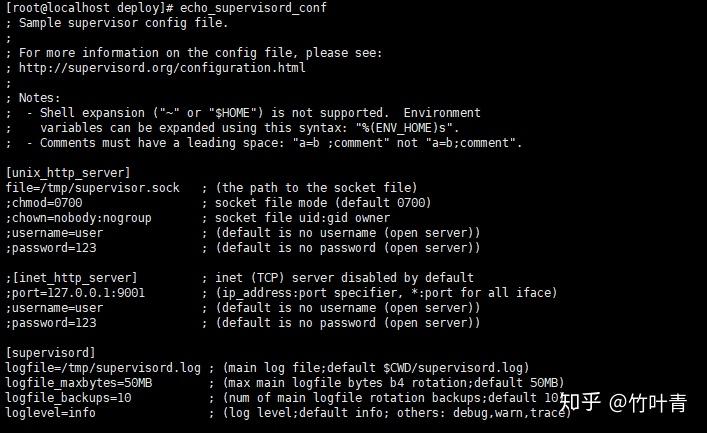Viewport: 707px width, 433px height.
Task: Click the supervisord.org configuration URL
Action: pyautogui.click(x=163, y=68)
